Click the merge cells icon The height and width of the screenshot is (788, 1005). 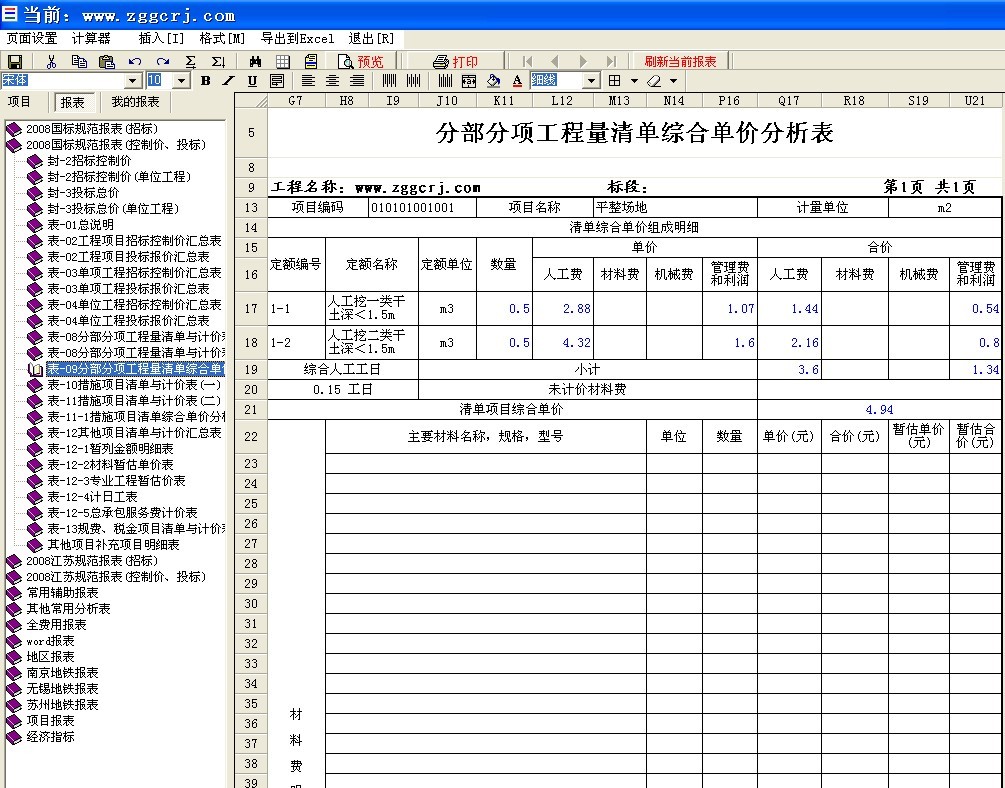(469, 81)
